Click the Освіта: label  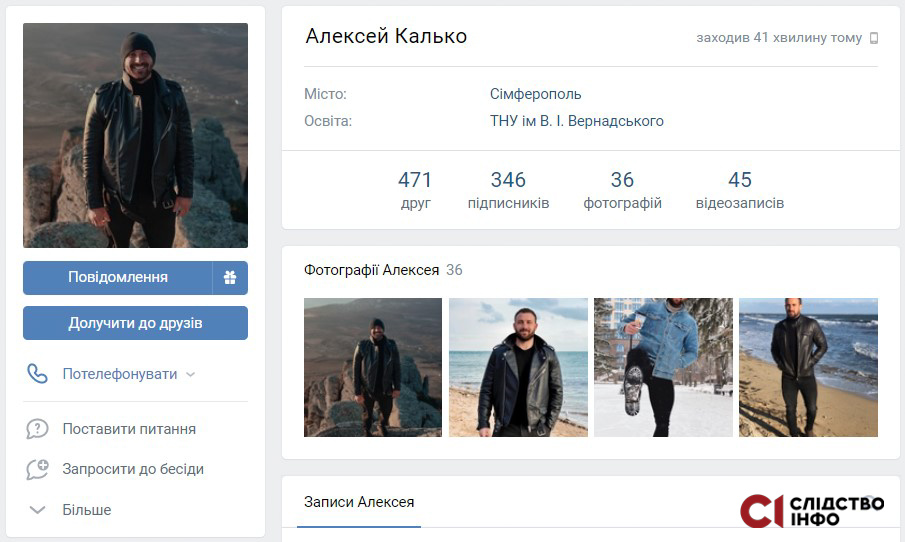(x=328, y=121)
